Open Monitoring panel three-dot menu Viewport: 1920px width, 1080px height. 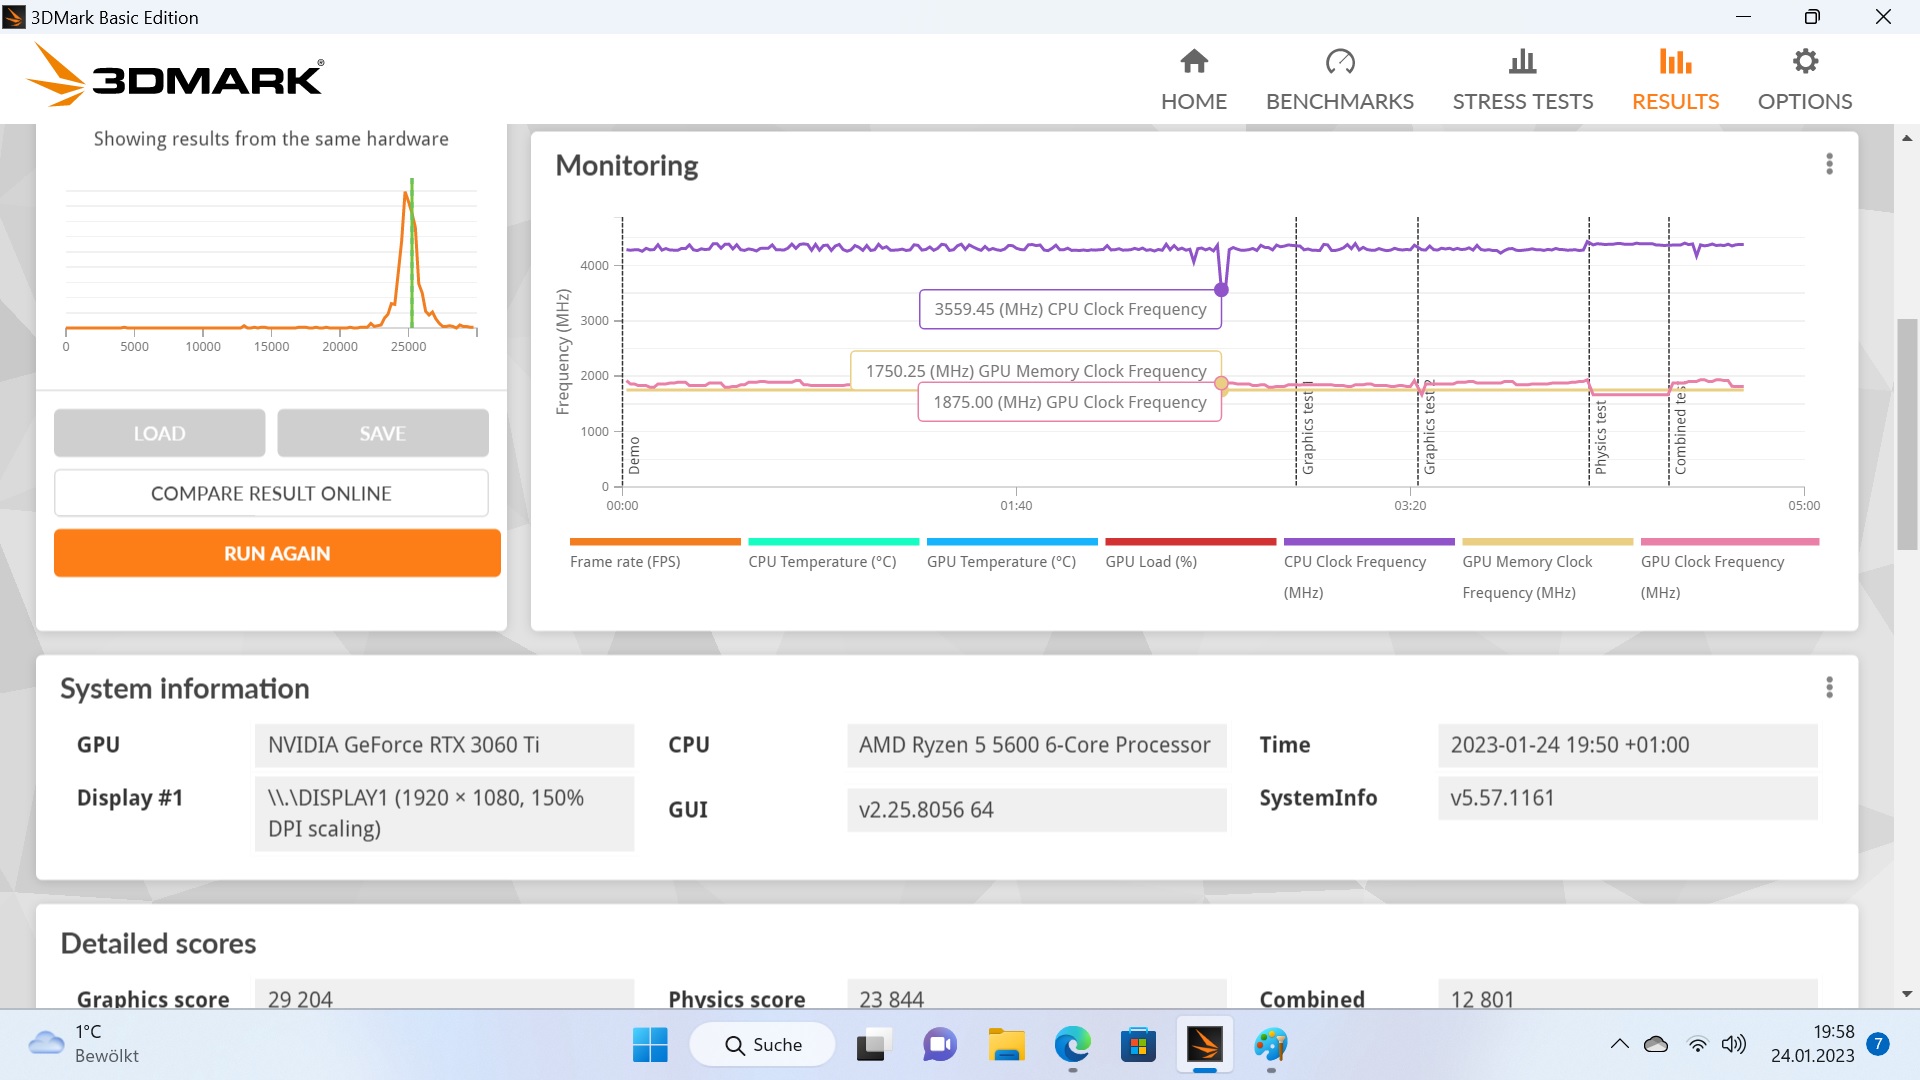(1829, 164)
